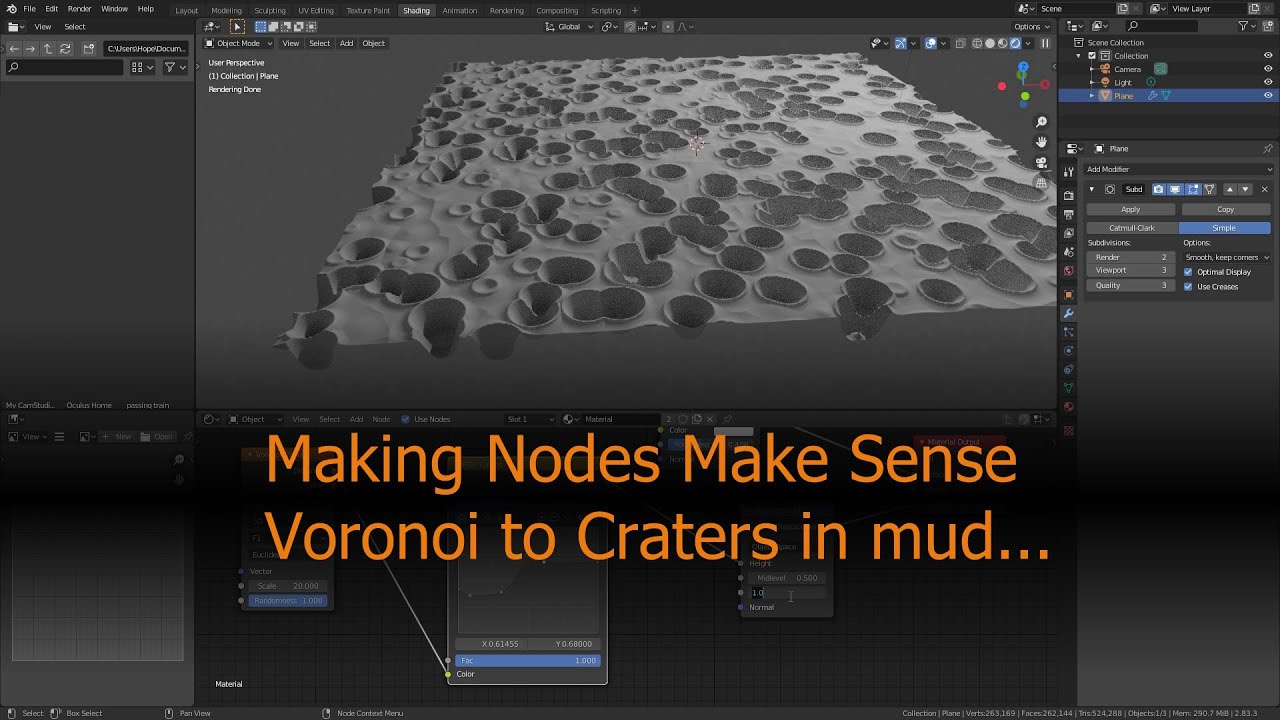The height and width of the screenshot is (720, 1280).
Task: Open the Object Mode dropdown
Action: click(238, 43)
